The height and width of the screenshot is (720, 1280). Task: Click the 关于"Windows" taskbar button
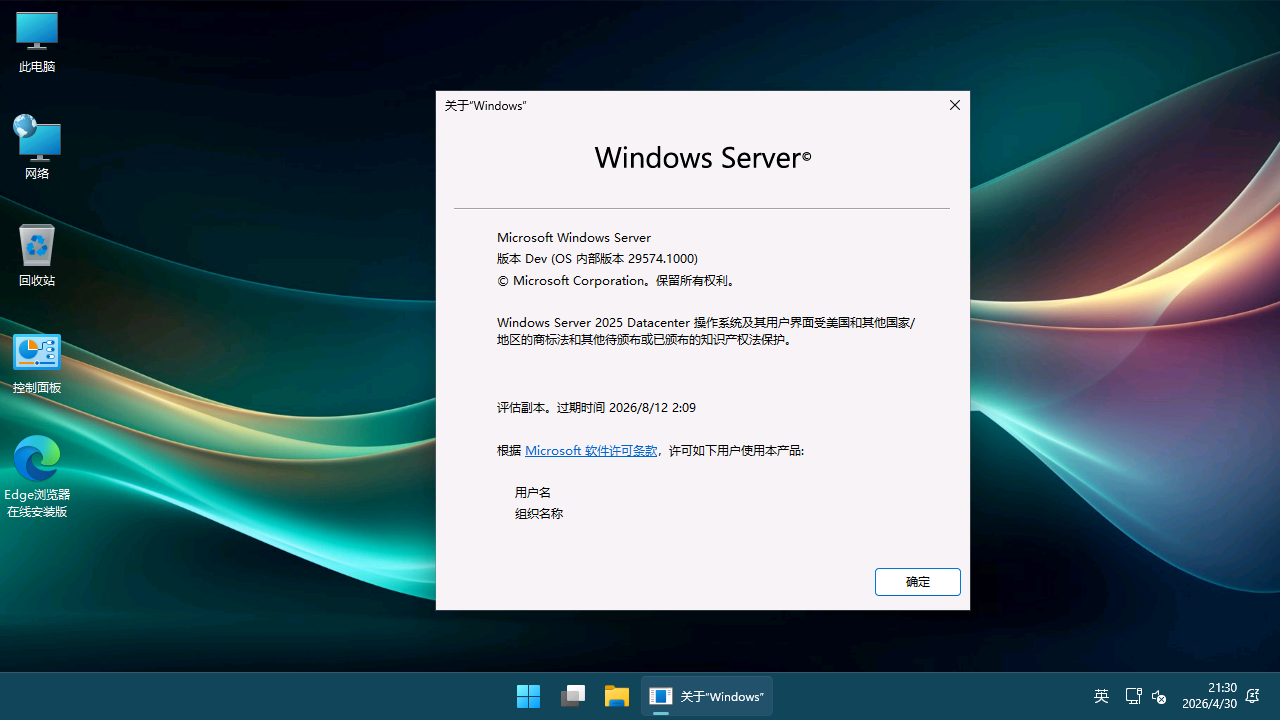point(707,696)
